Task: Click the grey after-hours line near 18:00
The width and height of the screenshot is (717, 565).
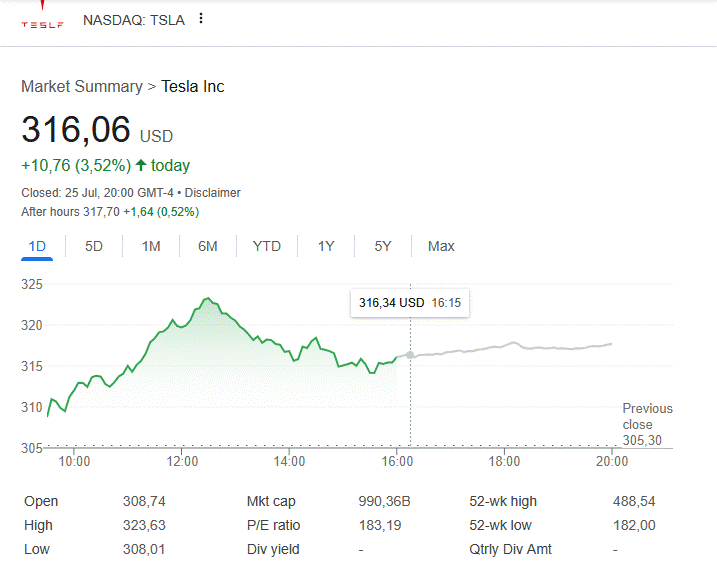Action: click(x=504, y=346)
